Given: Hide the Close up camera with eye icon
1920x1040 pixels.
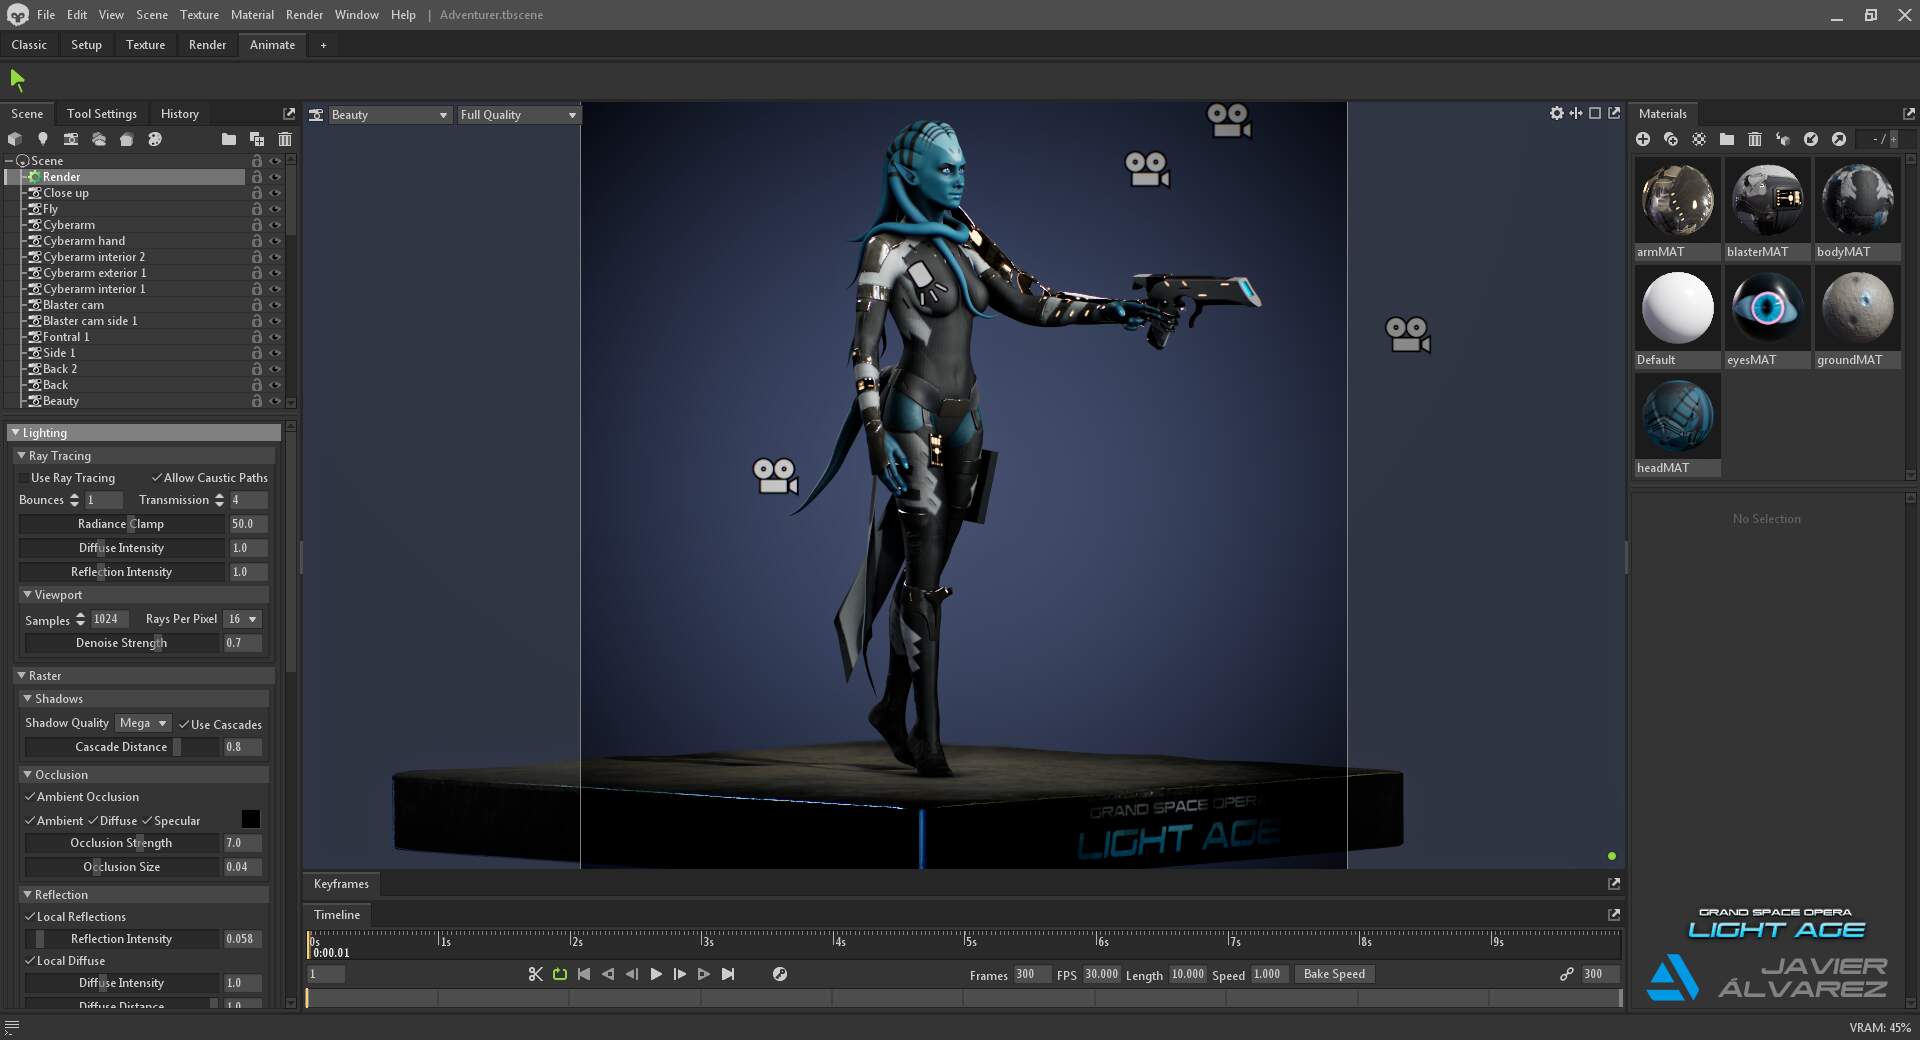Looking at the screenshot, I should click(275, 193).
